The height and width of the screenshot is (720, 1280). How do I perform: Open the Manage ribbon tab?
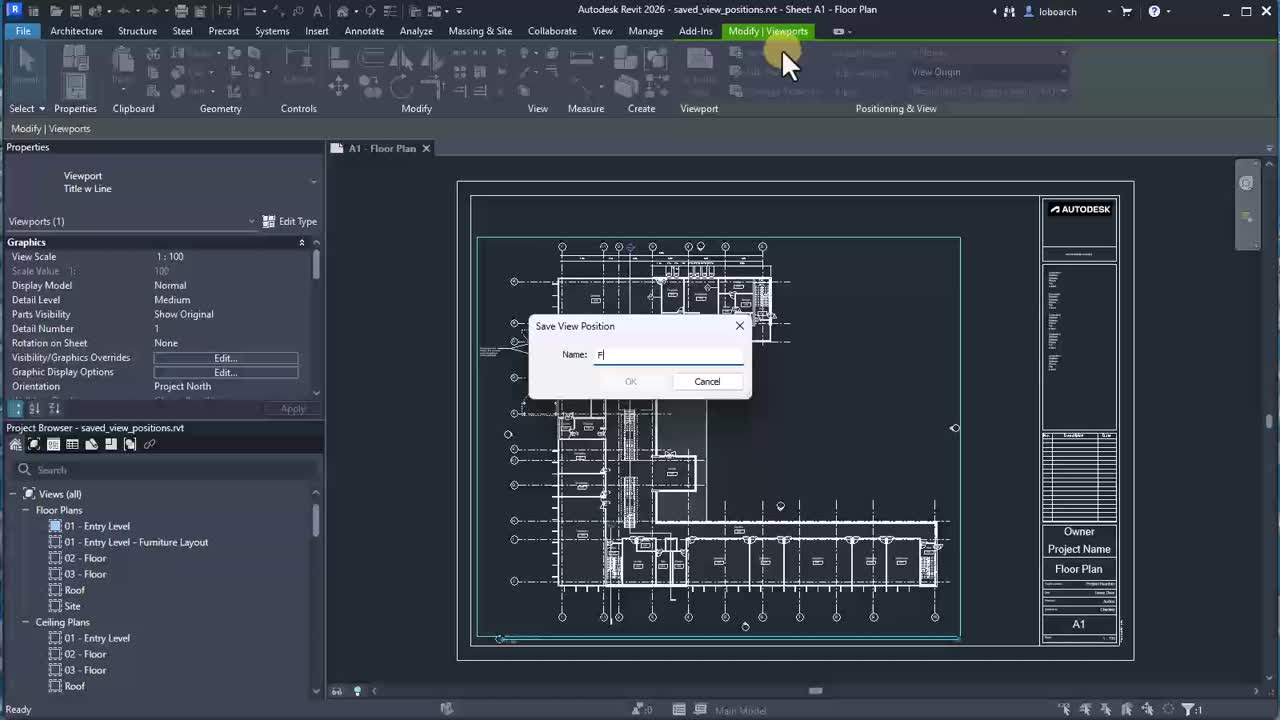pyautogui.click(x=645, y=31)
